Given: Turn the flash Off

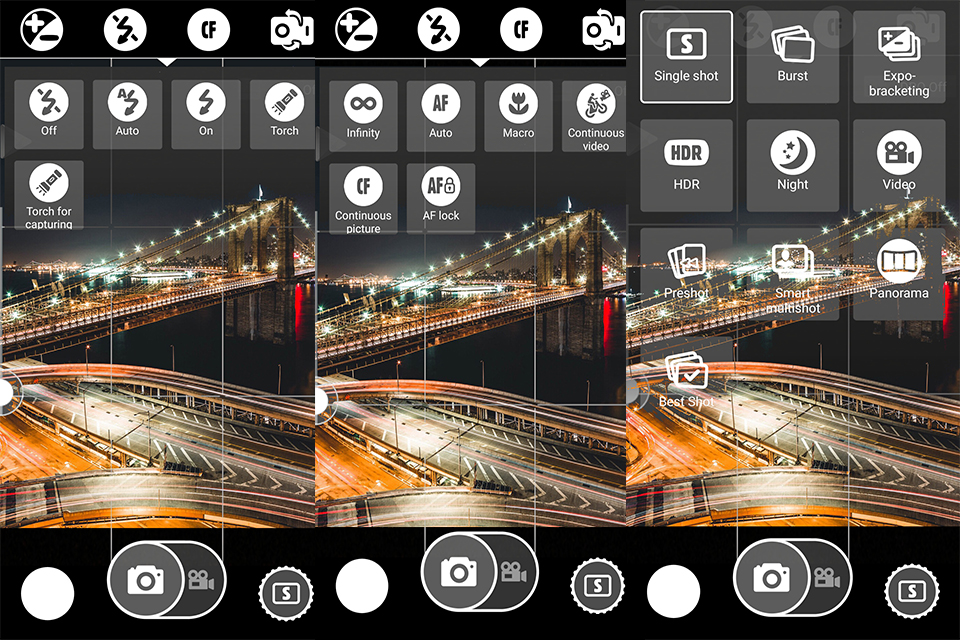Looking at the screenshot, I should (49, 113).
